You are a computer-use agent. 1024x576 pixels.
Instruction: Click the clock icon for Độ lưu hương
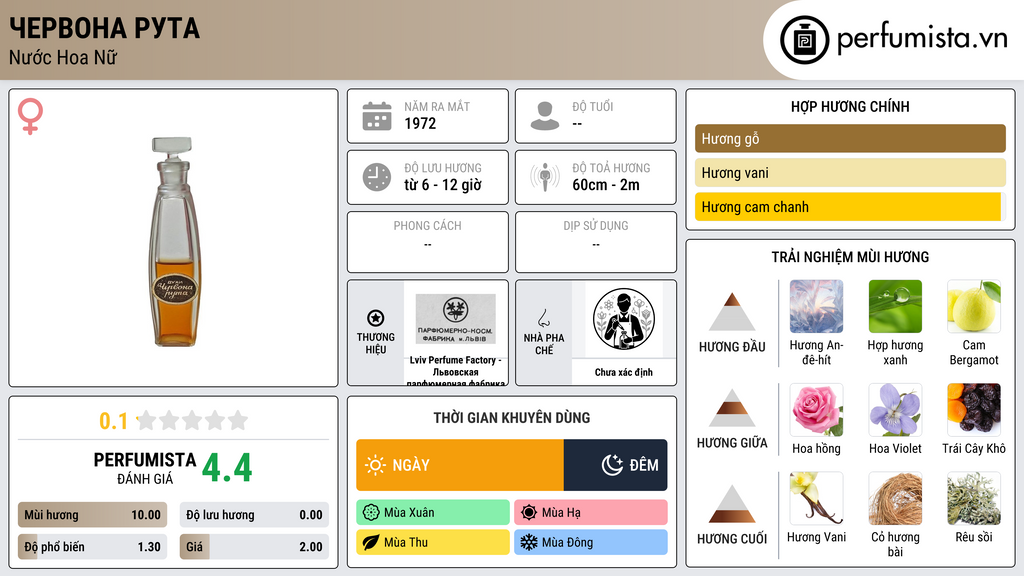pos(377,177)
